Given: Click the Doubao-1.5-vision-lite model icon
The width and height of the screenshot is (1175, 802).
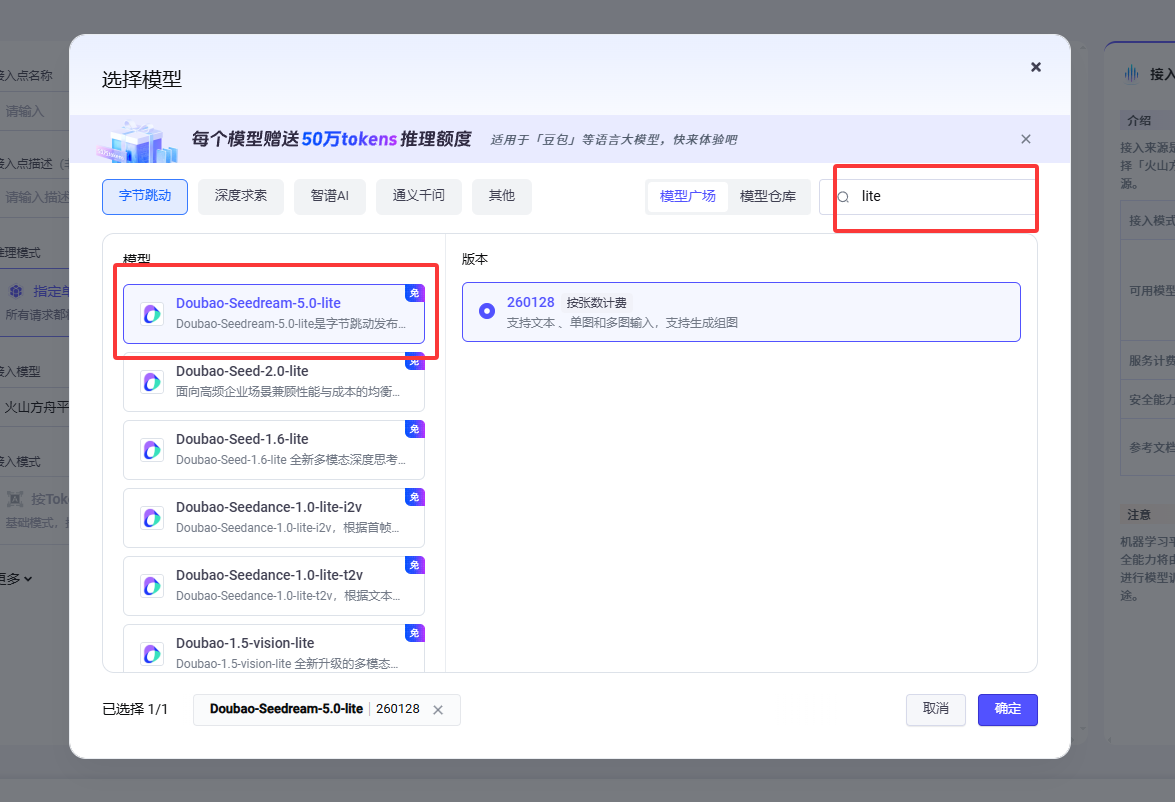Looking at the screenshot, I should click(x=152, y=653).
